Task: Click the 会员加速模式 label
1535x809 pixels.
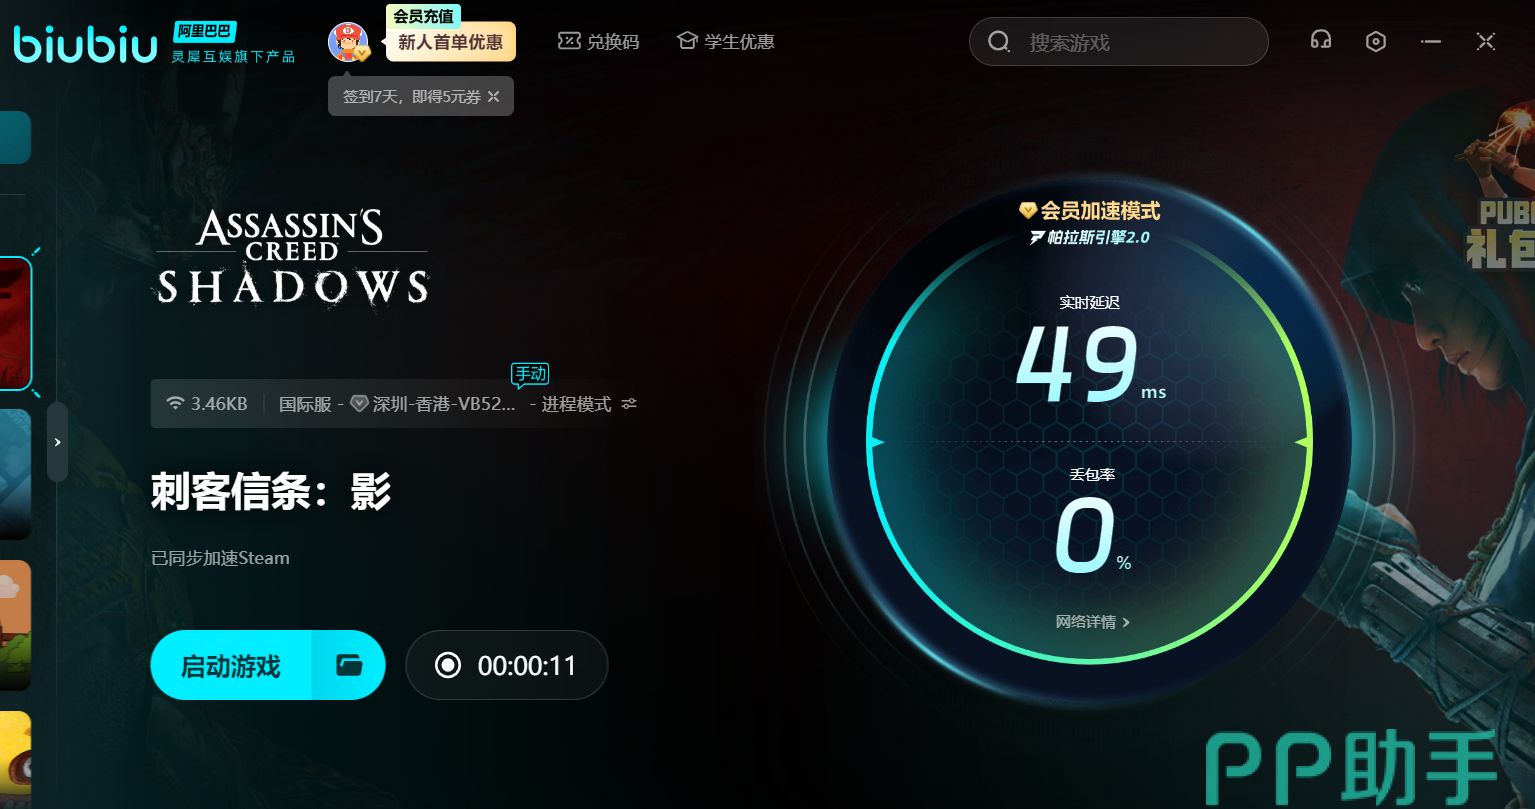Action: click(x=1099, y=211)
